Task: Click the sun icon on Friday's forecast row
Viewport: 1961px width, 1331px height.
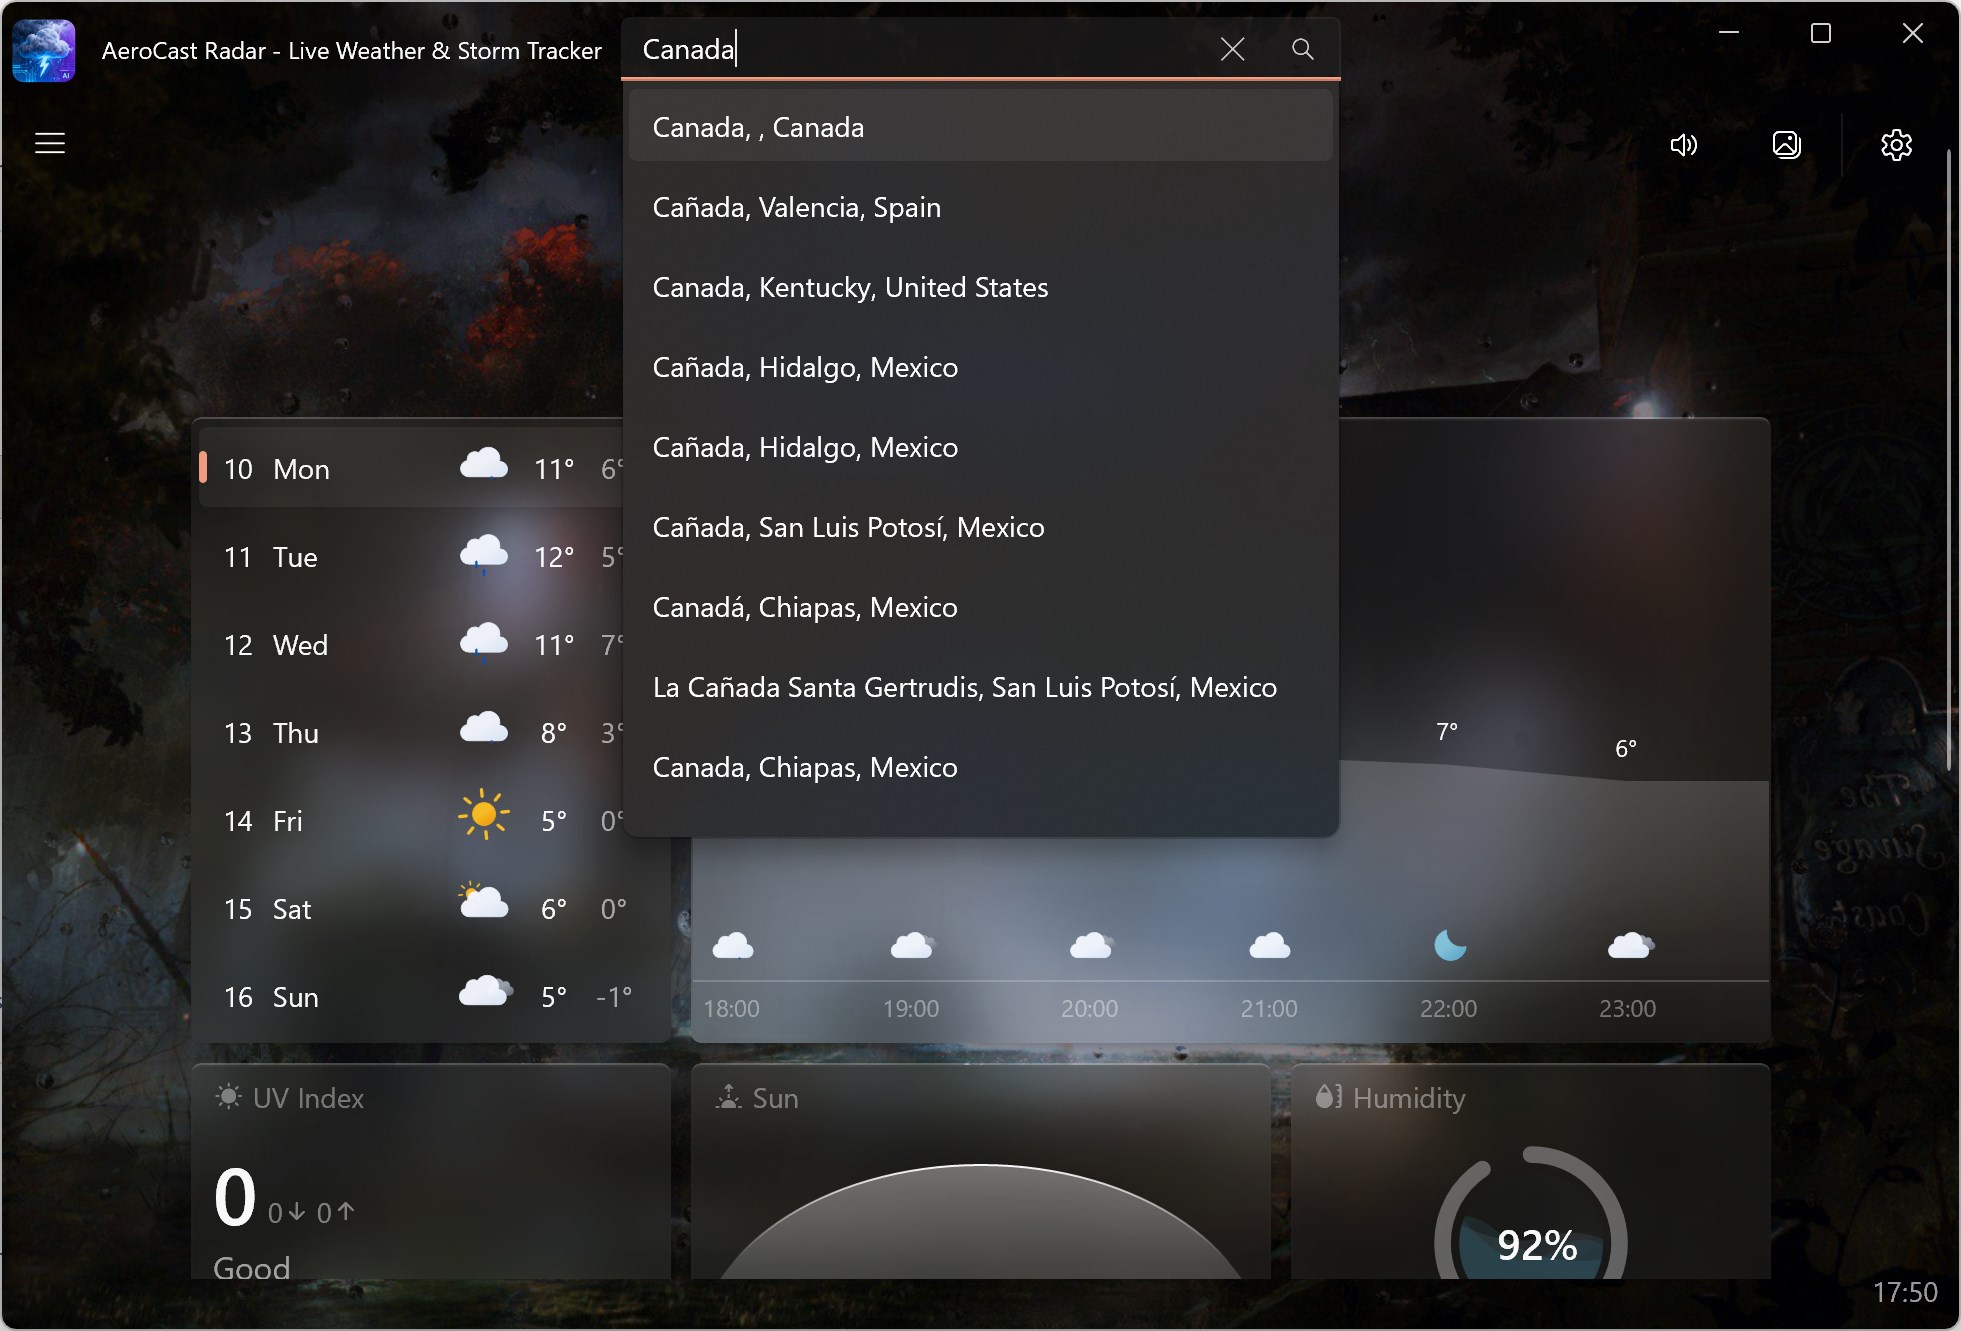Action: click(483, 815)
